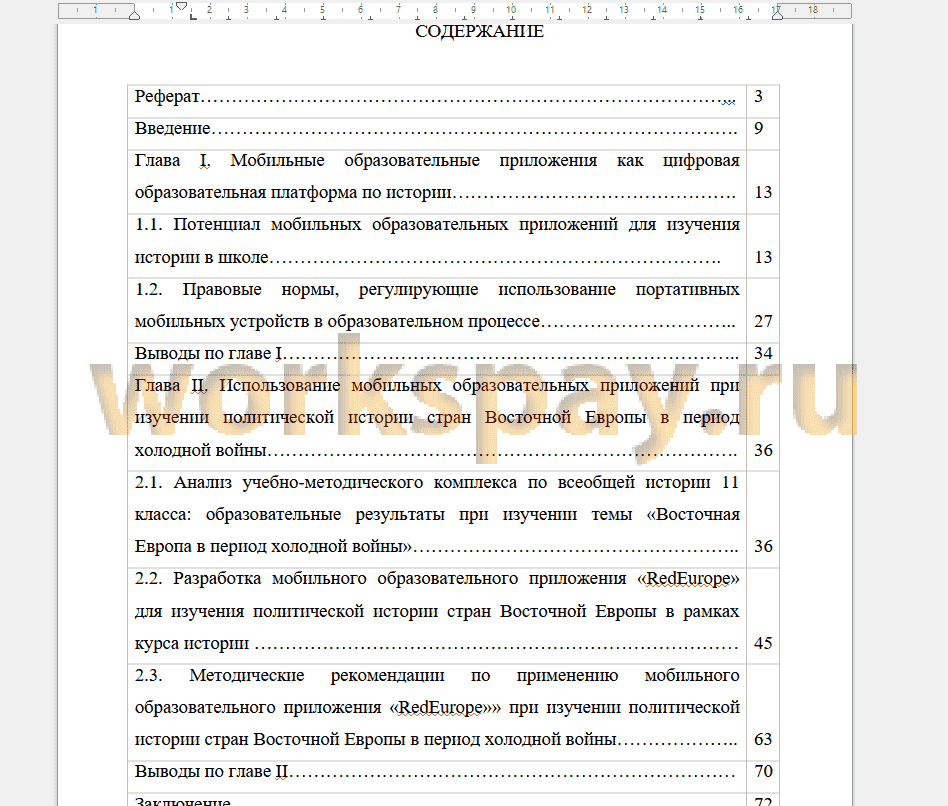The width and height of the screenshot is (948, 806).
Task: Click the heading "СОДЕРЖАНИЕ"
Action: point(479,31)
